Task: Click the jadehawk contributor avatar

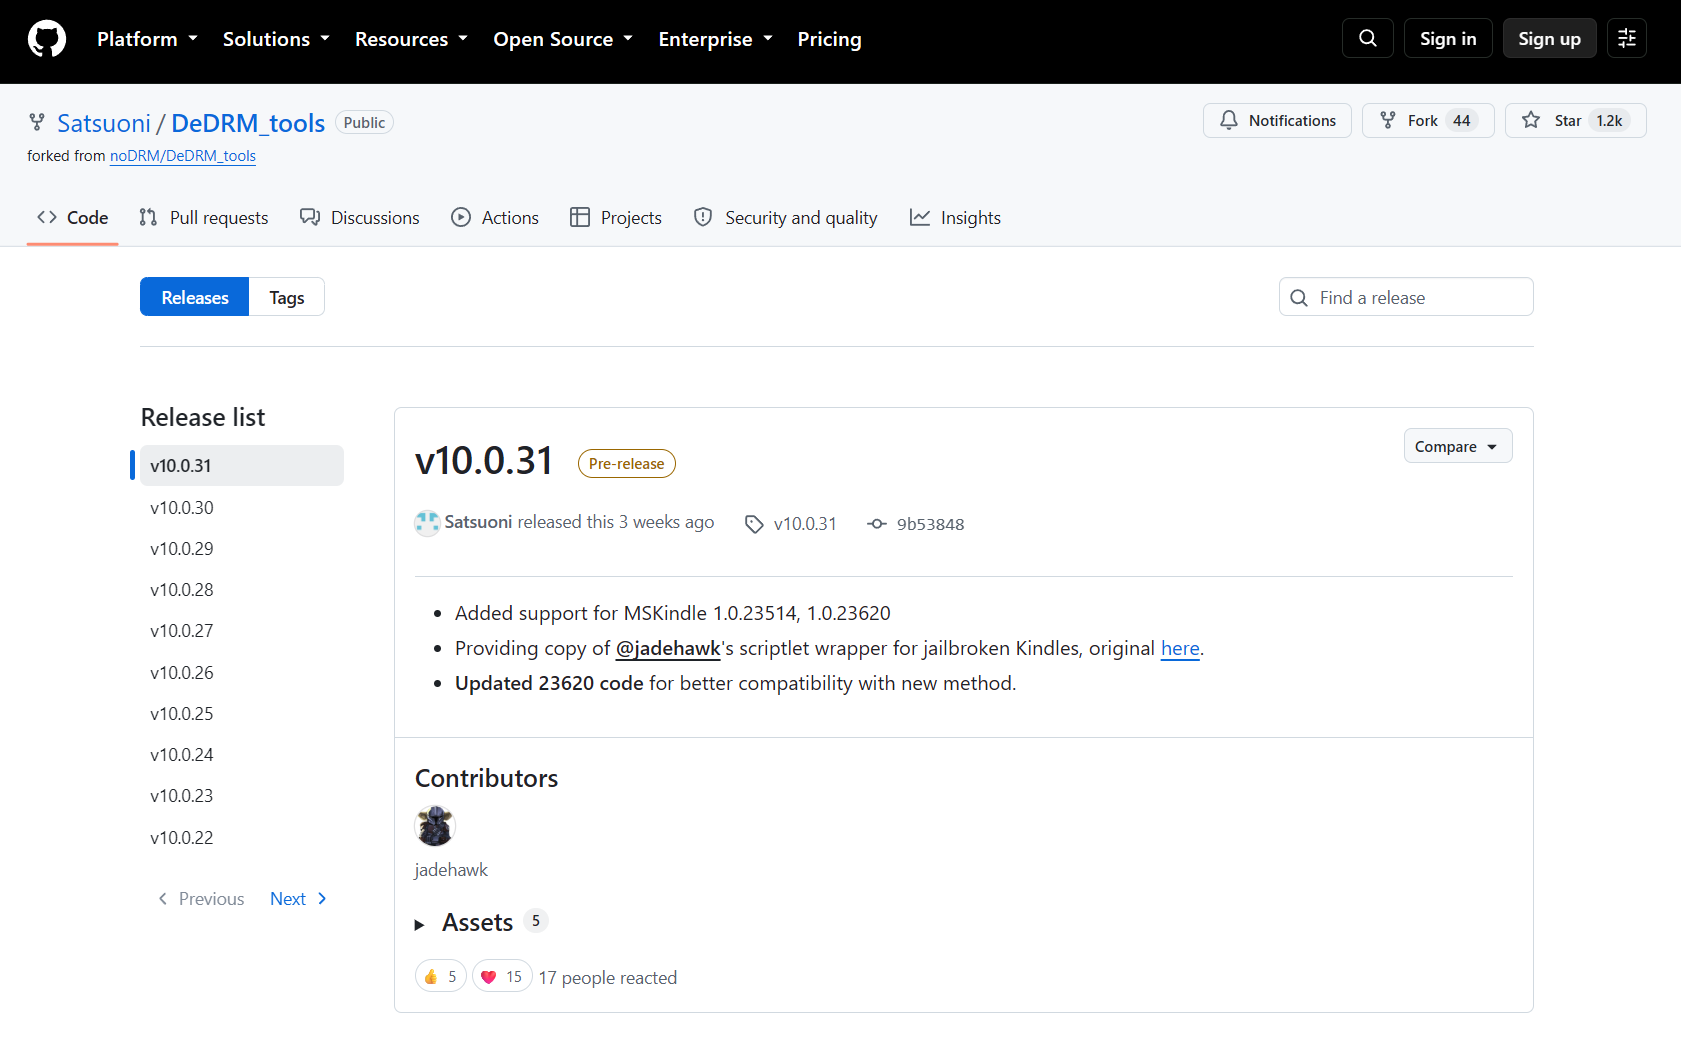Action: [x=435, y=826]
